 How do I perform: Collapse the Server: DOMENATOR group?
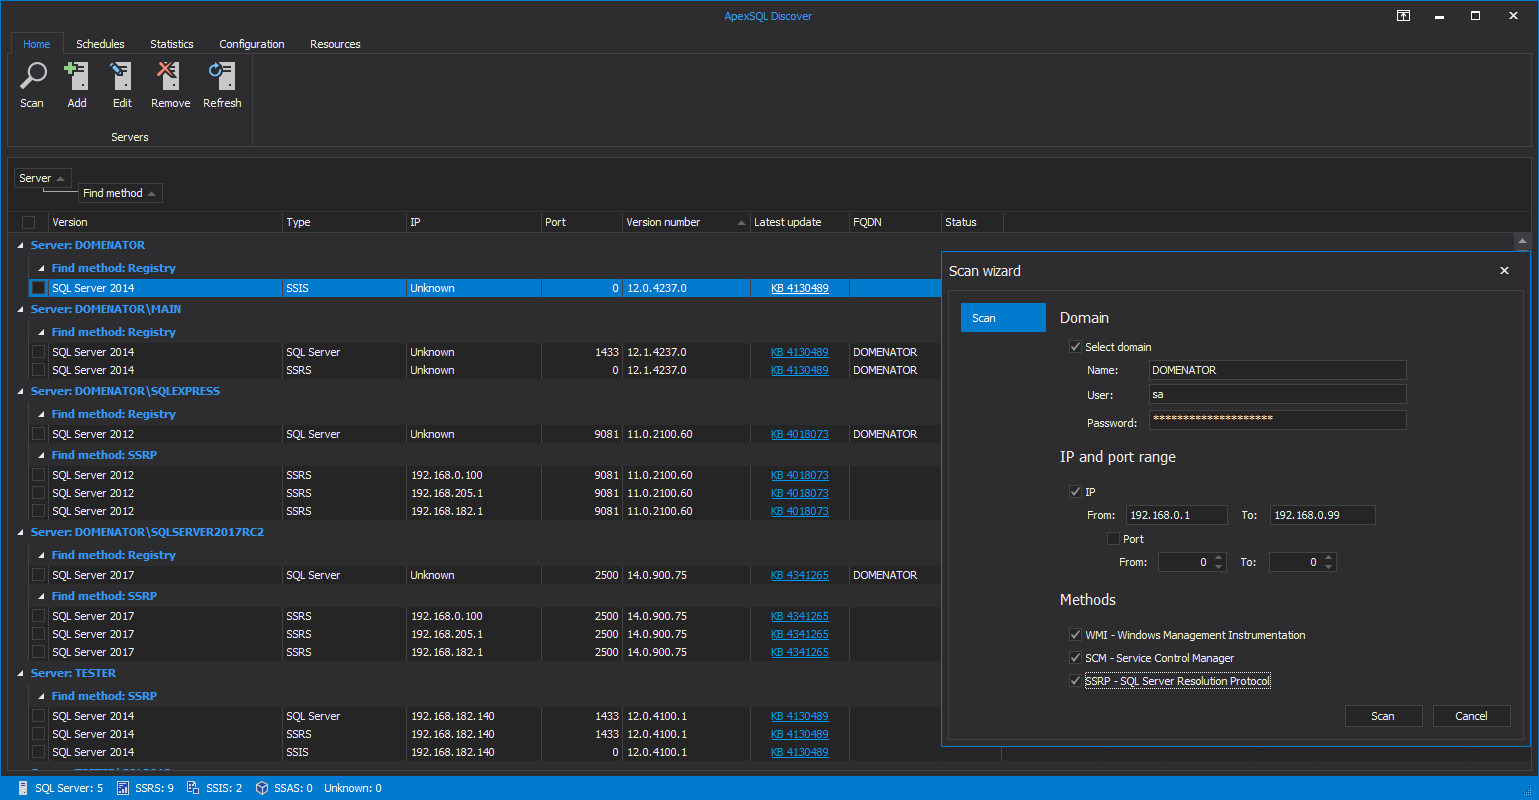tap(21, 245)
